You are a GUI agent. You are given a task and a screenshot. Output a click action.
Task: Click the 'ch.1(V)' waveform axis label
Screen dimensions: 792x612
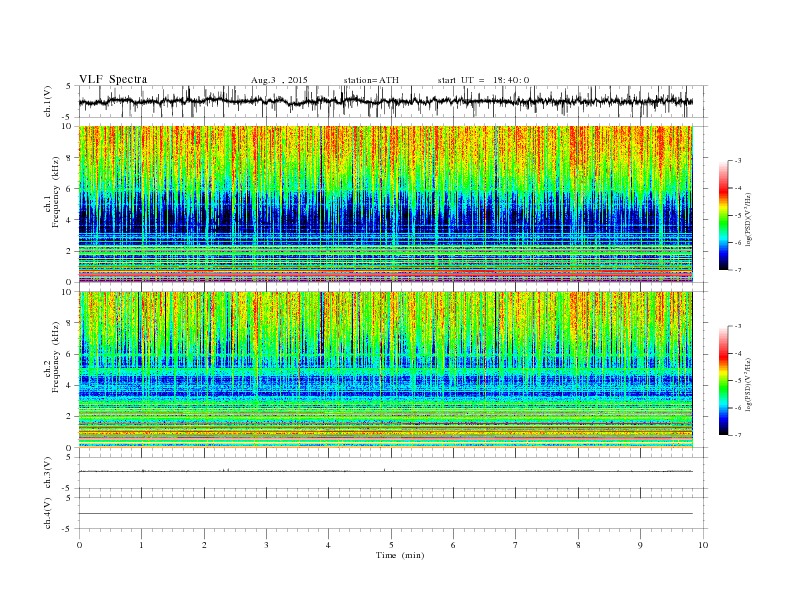tap(48, 101)
